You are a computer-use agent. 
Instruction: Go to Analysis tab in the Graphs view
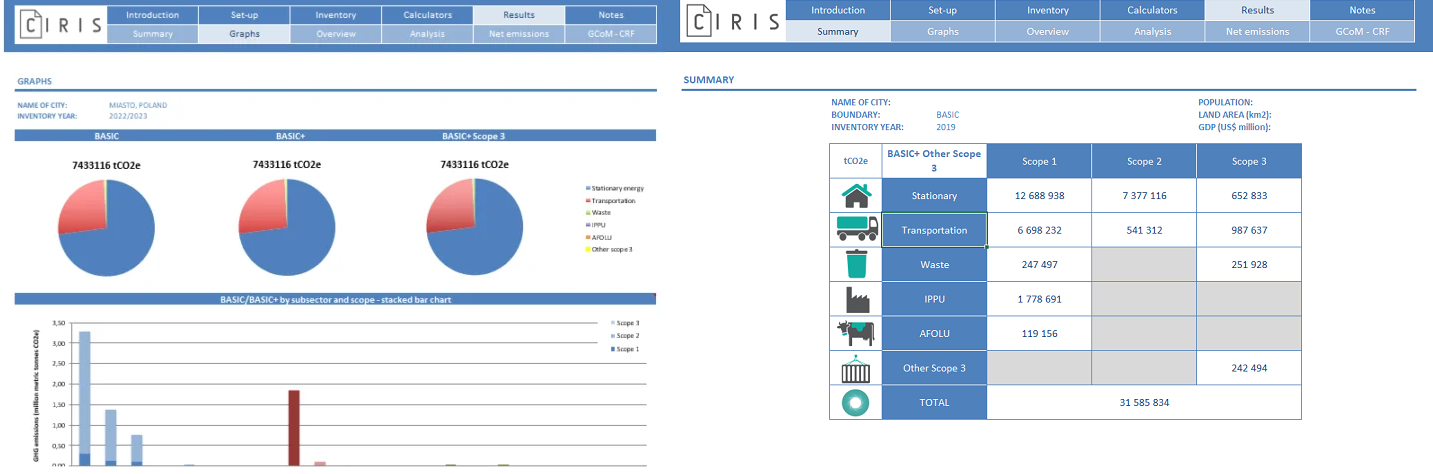427,34
